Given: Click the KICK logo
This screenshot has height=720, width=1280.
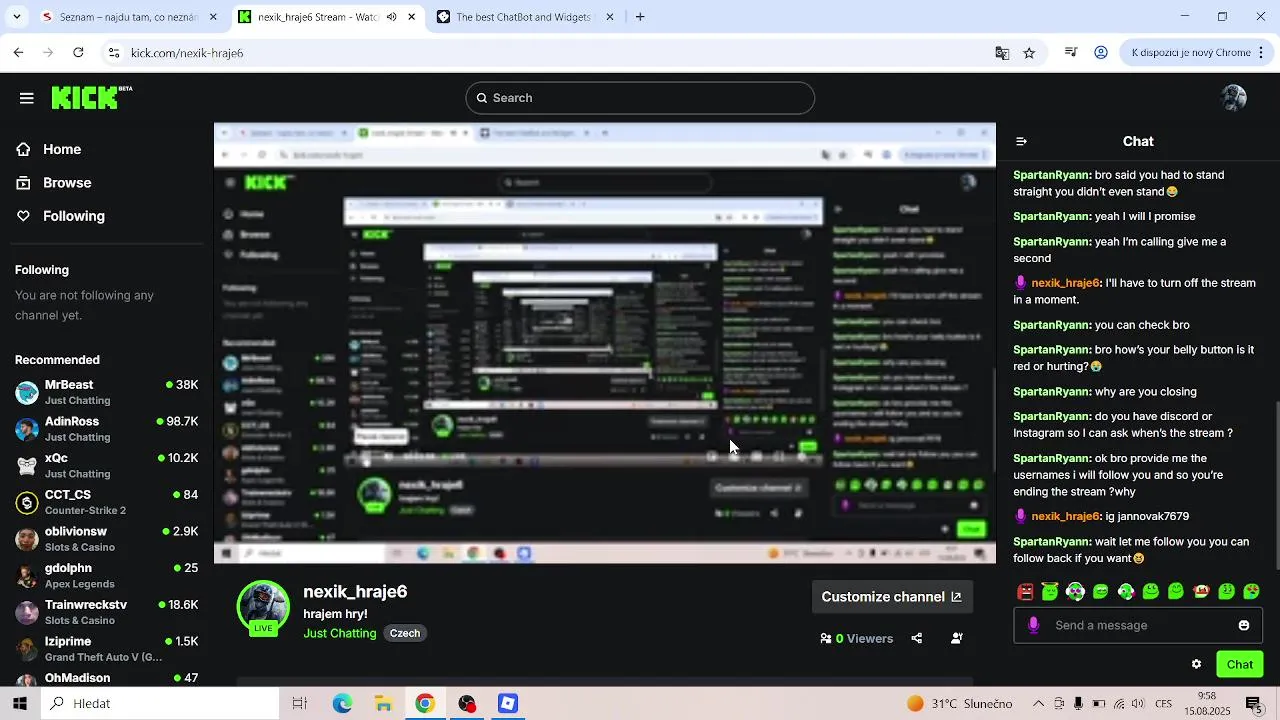Looking at the screenshot, I should point(91,97).
